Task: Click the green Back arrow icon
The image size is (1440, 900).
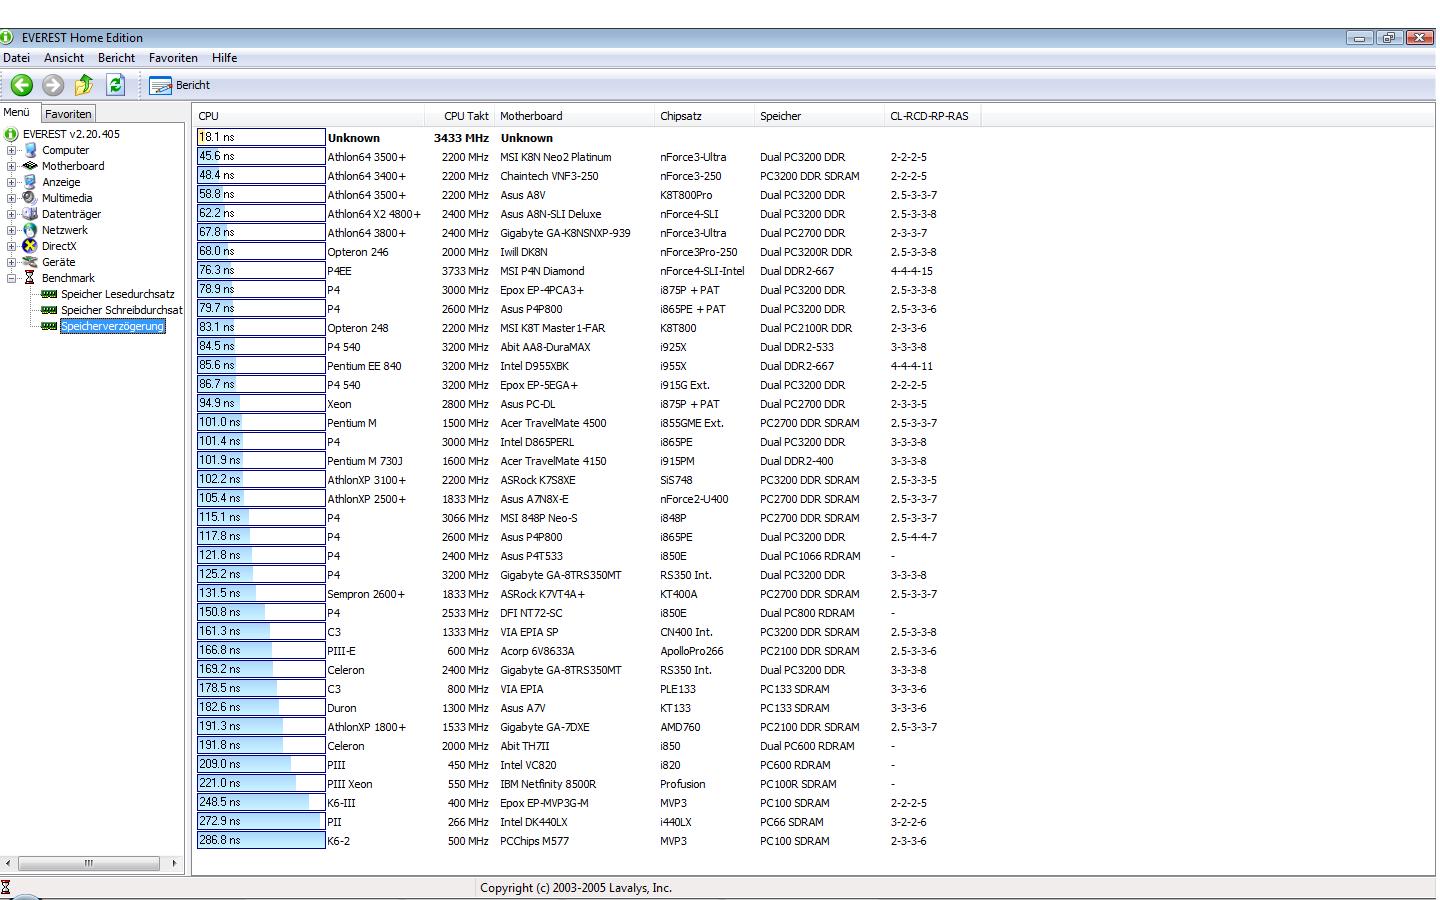Action: tap(21, 85)
